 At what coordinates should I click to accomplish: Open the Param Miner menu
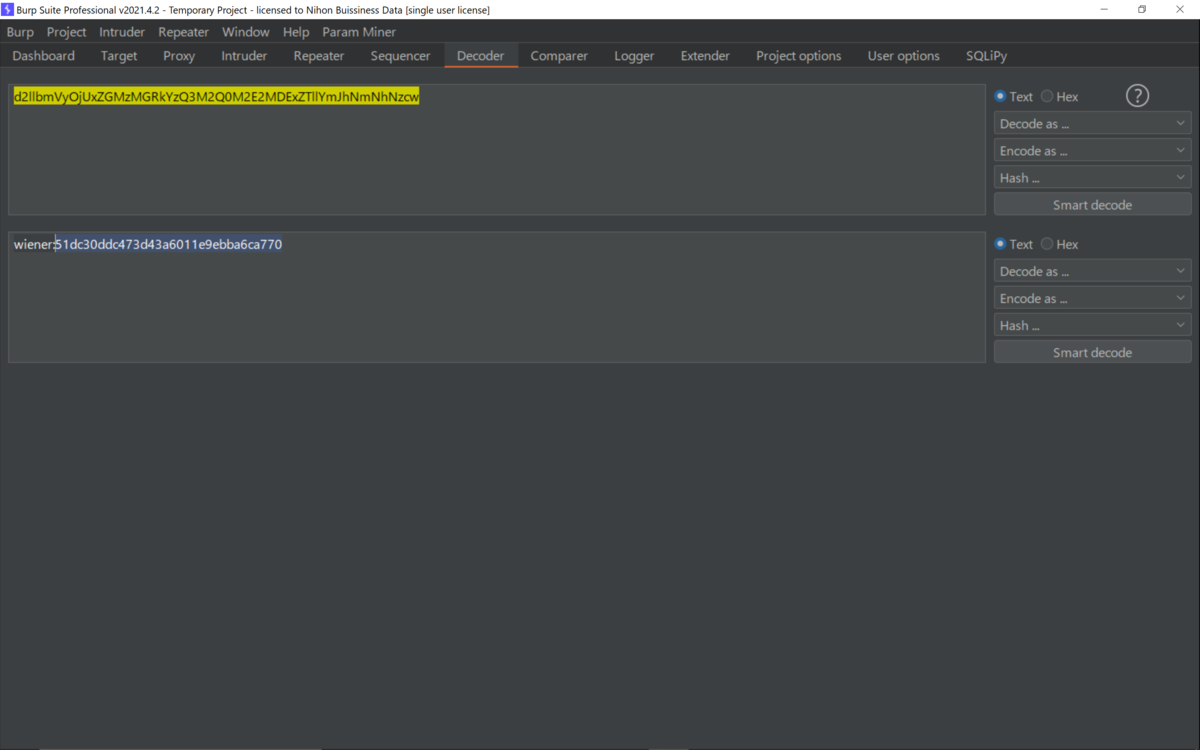pos(359,32)
